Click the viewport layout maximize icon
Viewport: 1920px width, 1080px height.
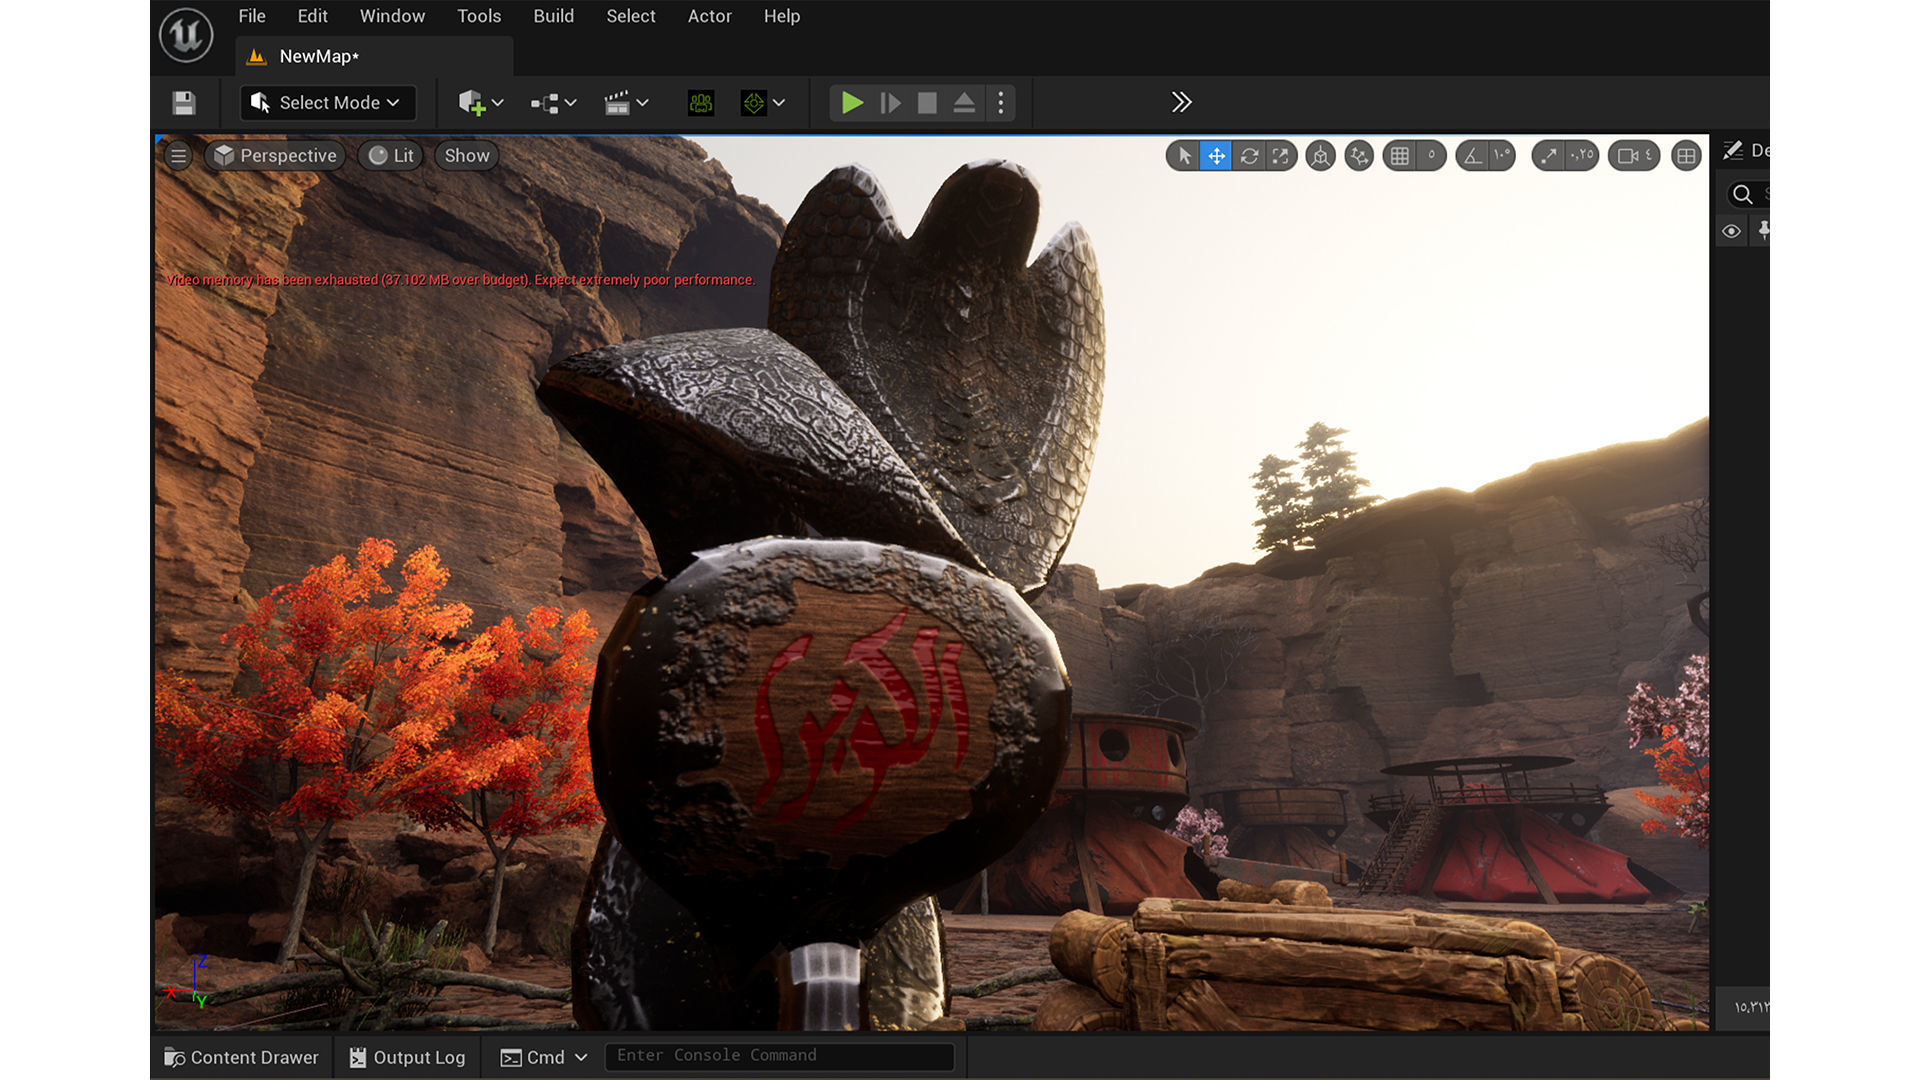(1686, 156)
